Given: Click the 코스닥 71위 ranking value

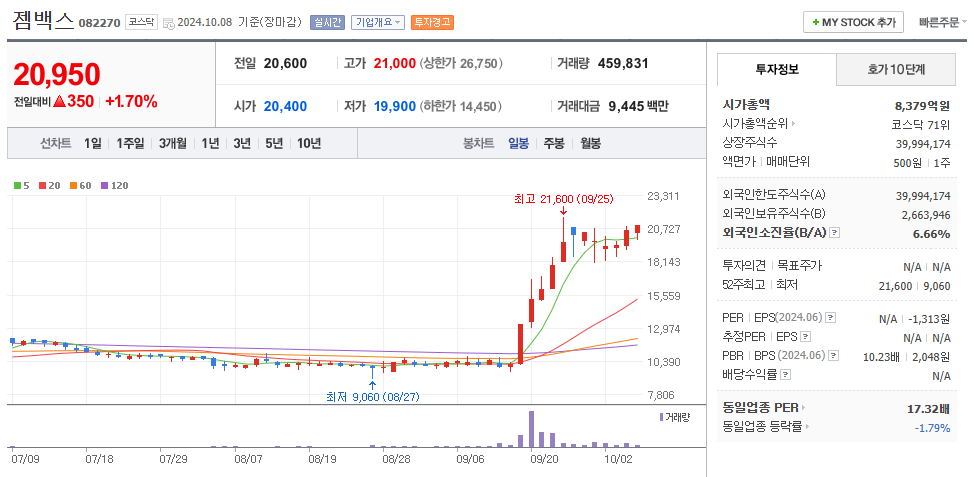Looking at the screenshot, I should click(x=921, y=124).
